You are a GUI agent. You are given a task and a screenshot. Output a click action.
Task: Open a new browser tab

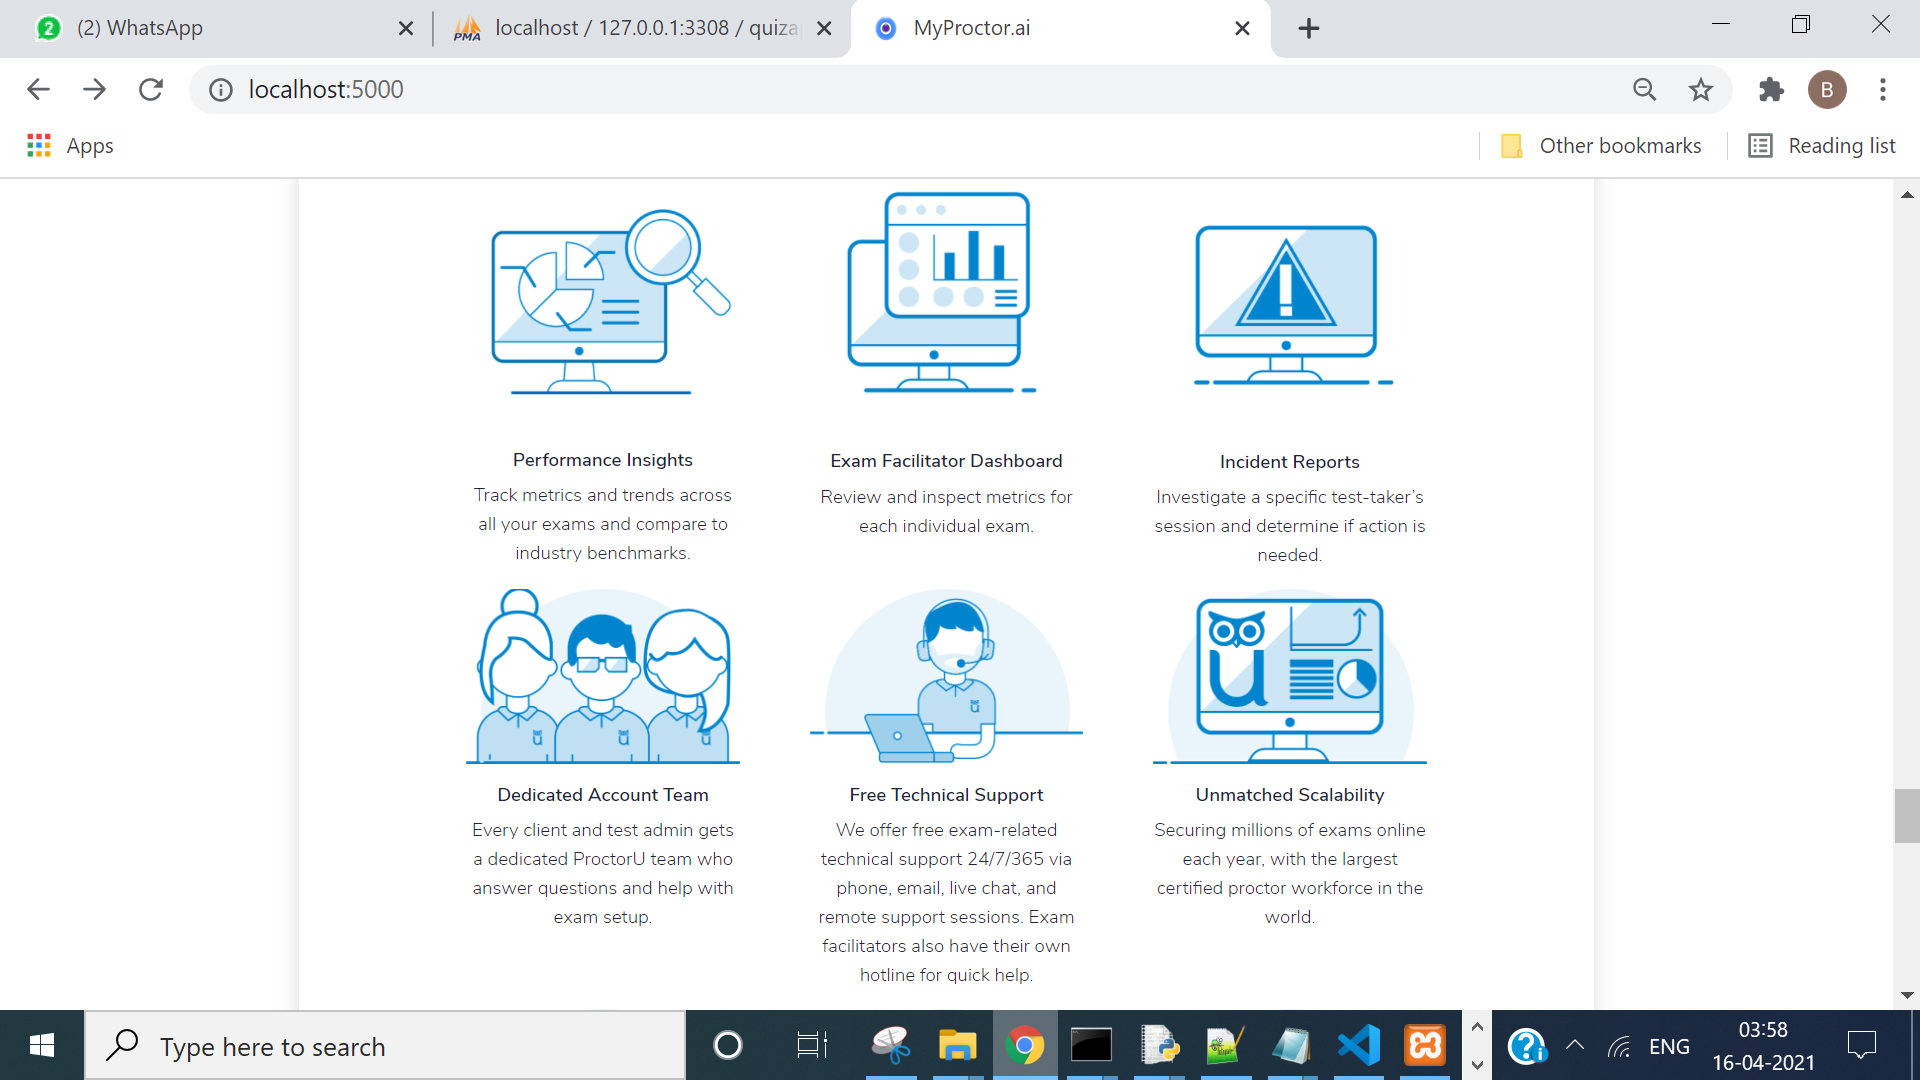[x=1308, y=28]
